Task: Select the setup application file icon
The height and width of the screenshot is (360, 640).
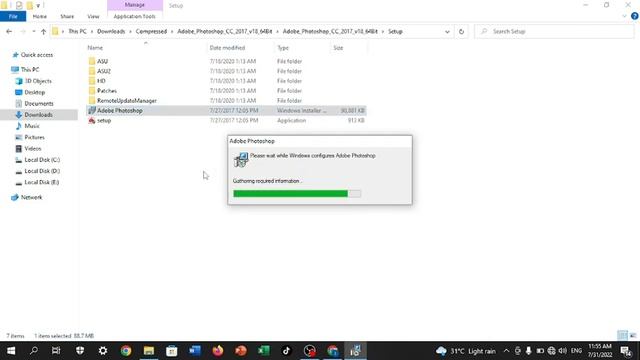Action: pyautogui.click(x=92, y=120)
